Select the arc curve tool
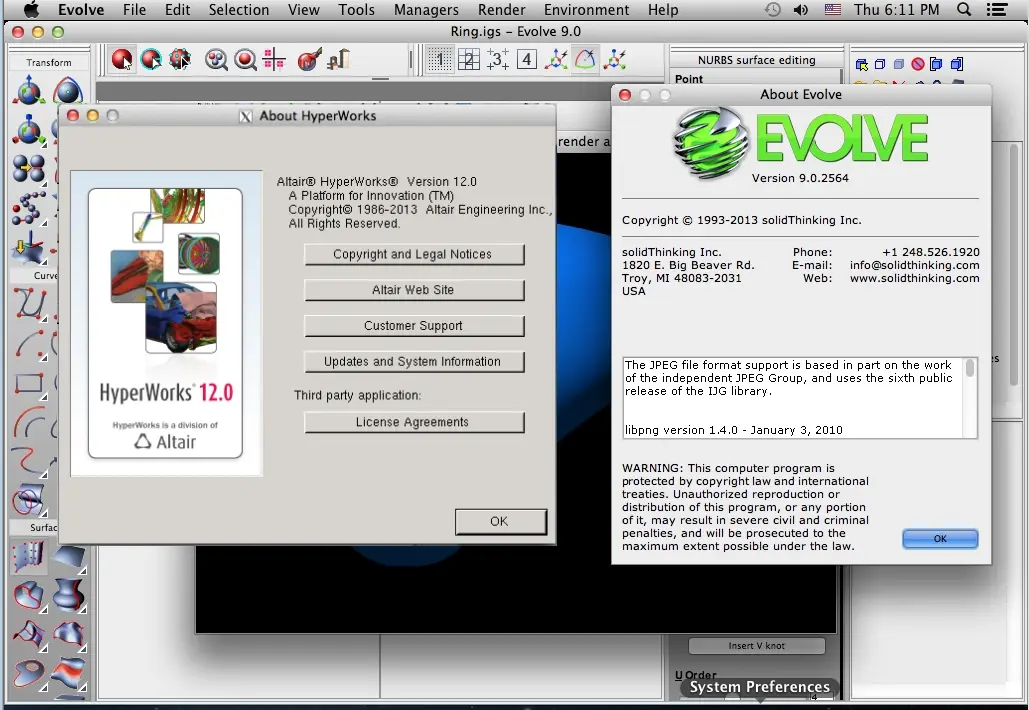The height and width of the screenshot is (710, 1029). [x=30, y=344]
